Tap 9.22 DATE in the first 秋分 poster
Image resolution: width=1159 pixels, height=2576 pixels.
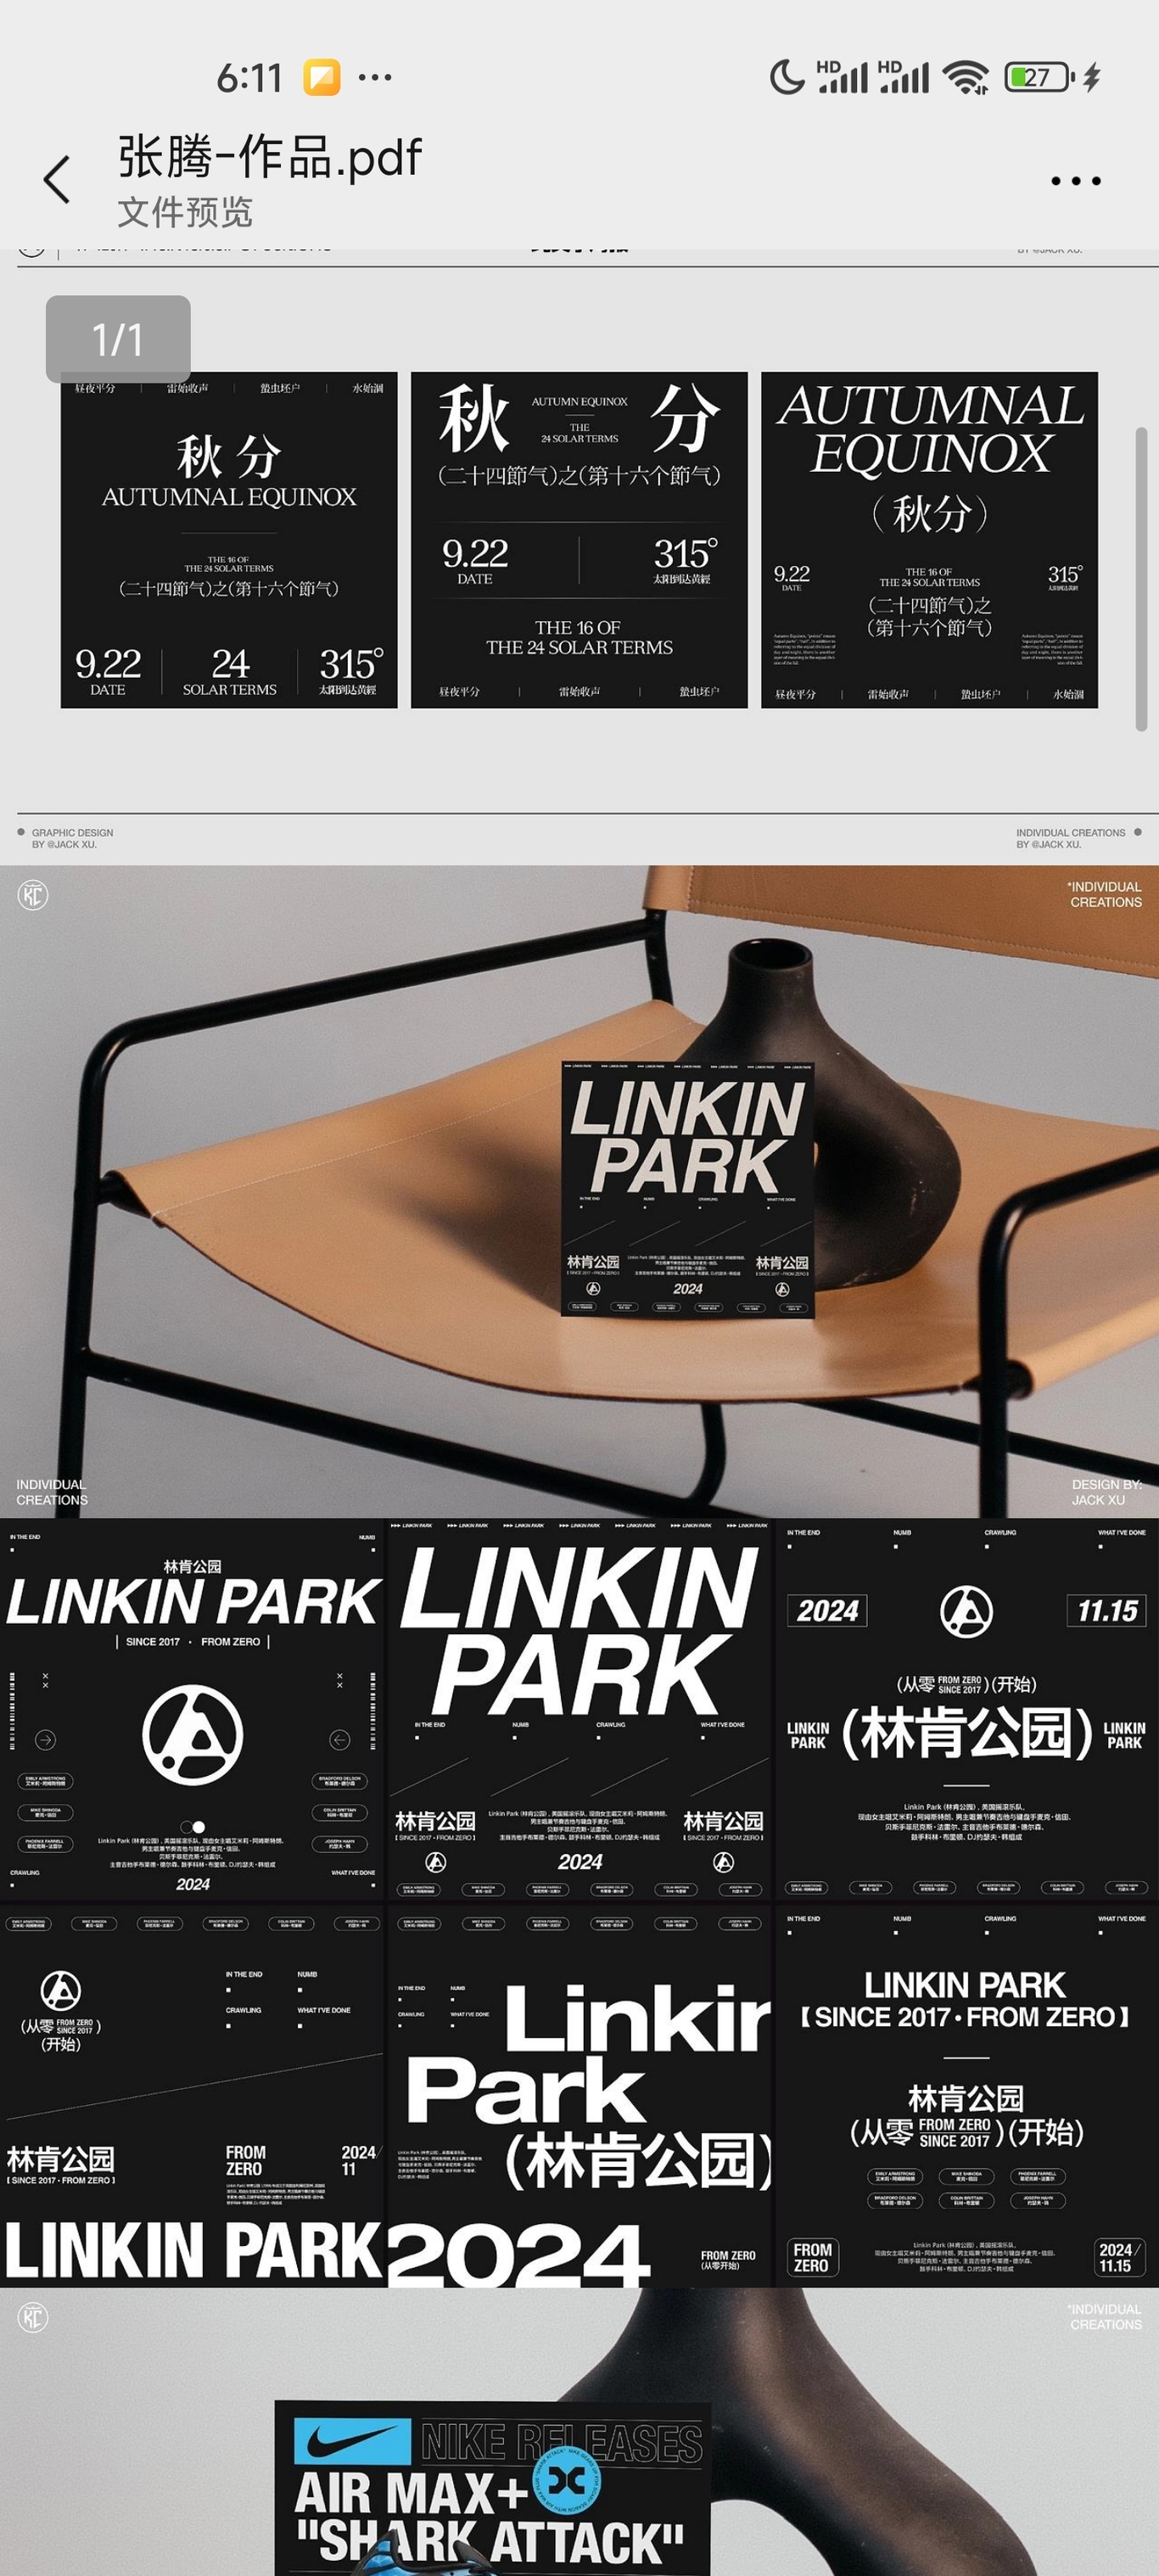click(x=108, y=670)
